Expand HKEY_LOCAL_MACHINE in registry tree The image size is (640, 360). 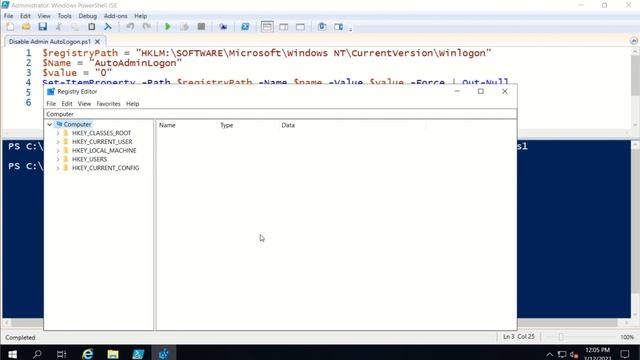[58, 151]
